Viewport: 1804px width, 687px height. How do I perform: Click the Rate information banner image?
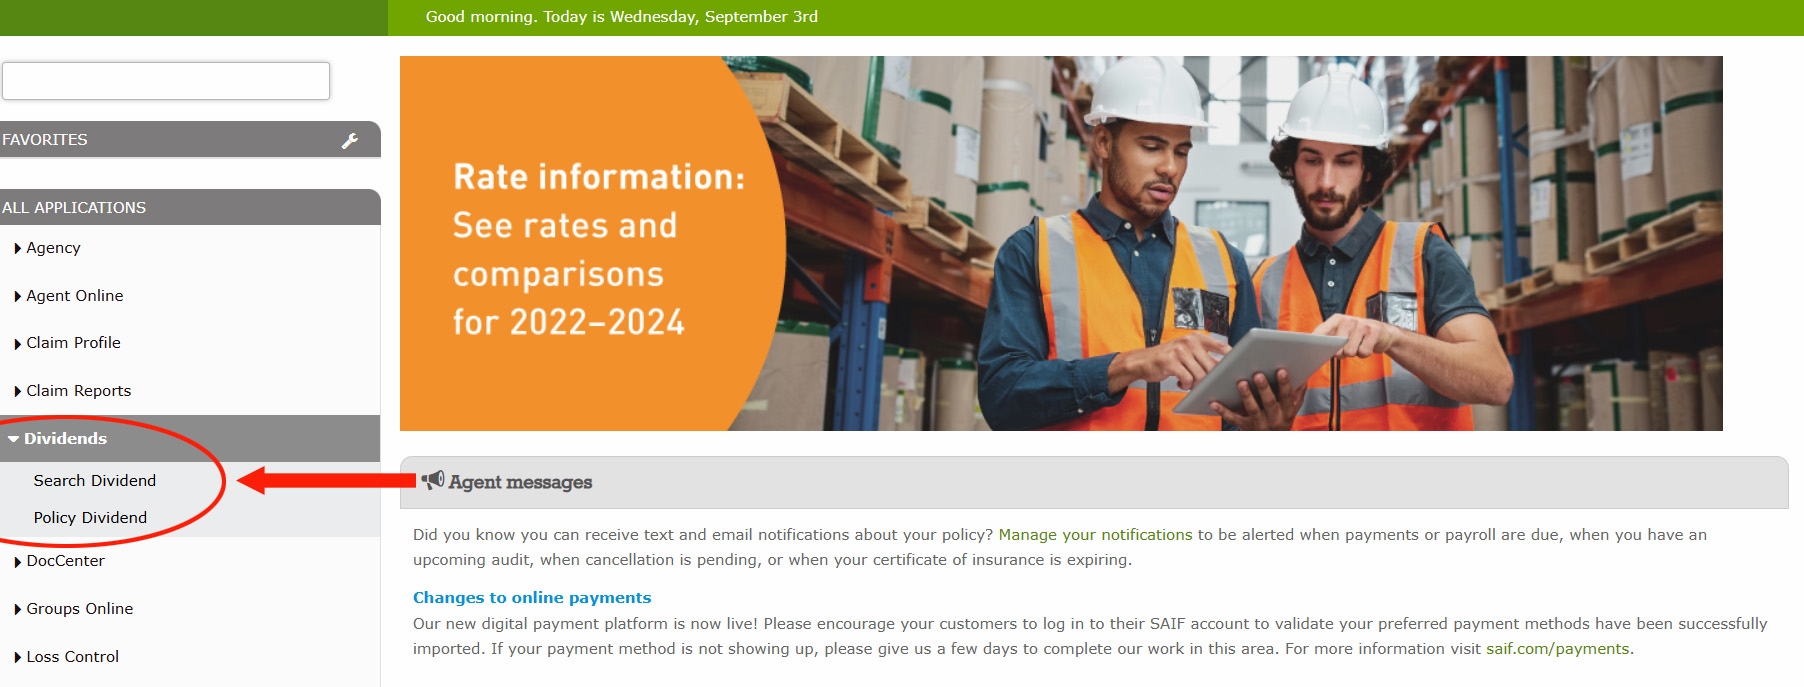pos(1060,244)
